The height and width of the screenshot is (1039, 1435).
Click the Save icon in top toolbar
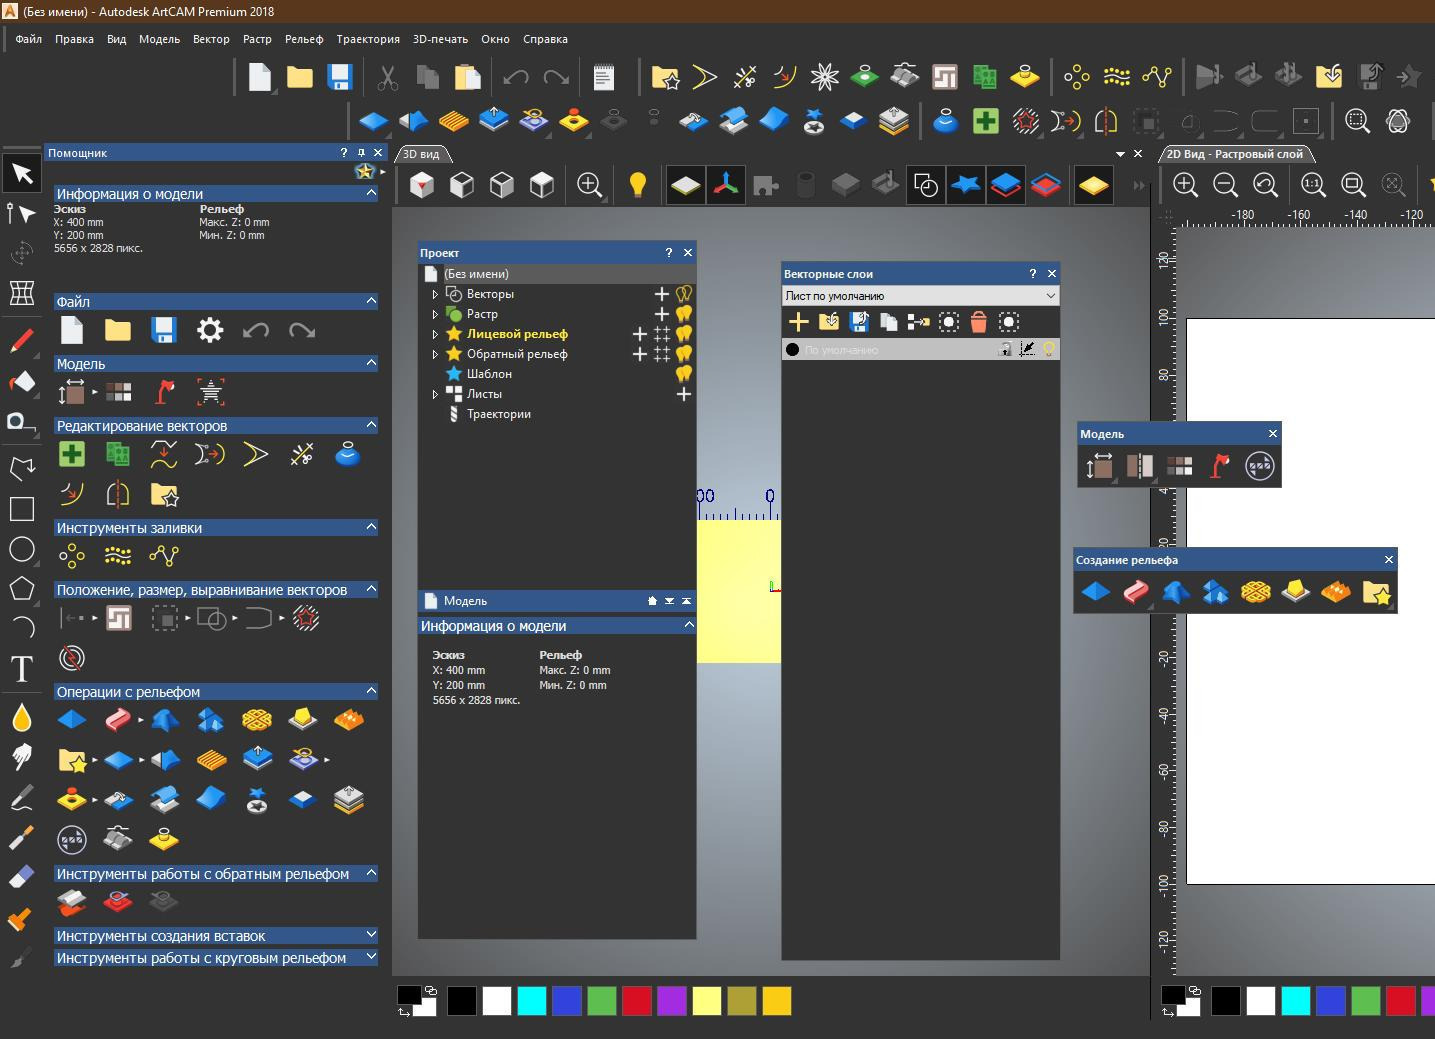click(339, 77)
